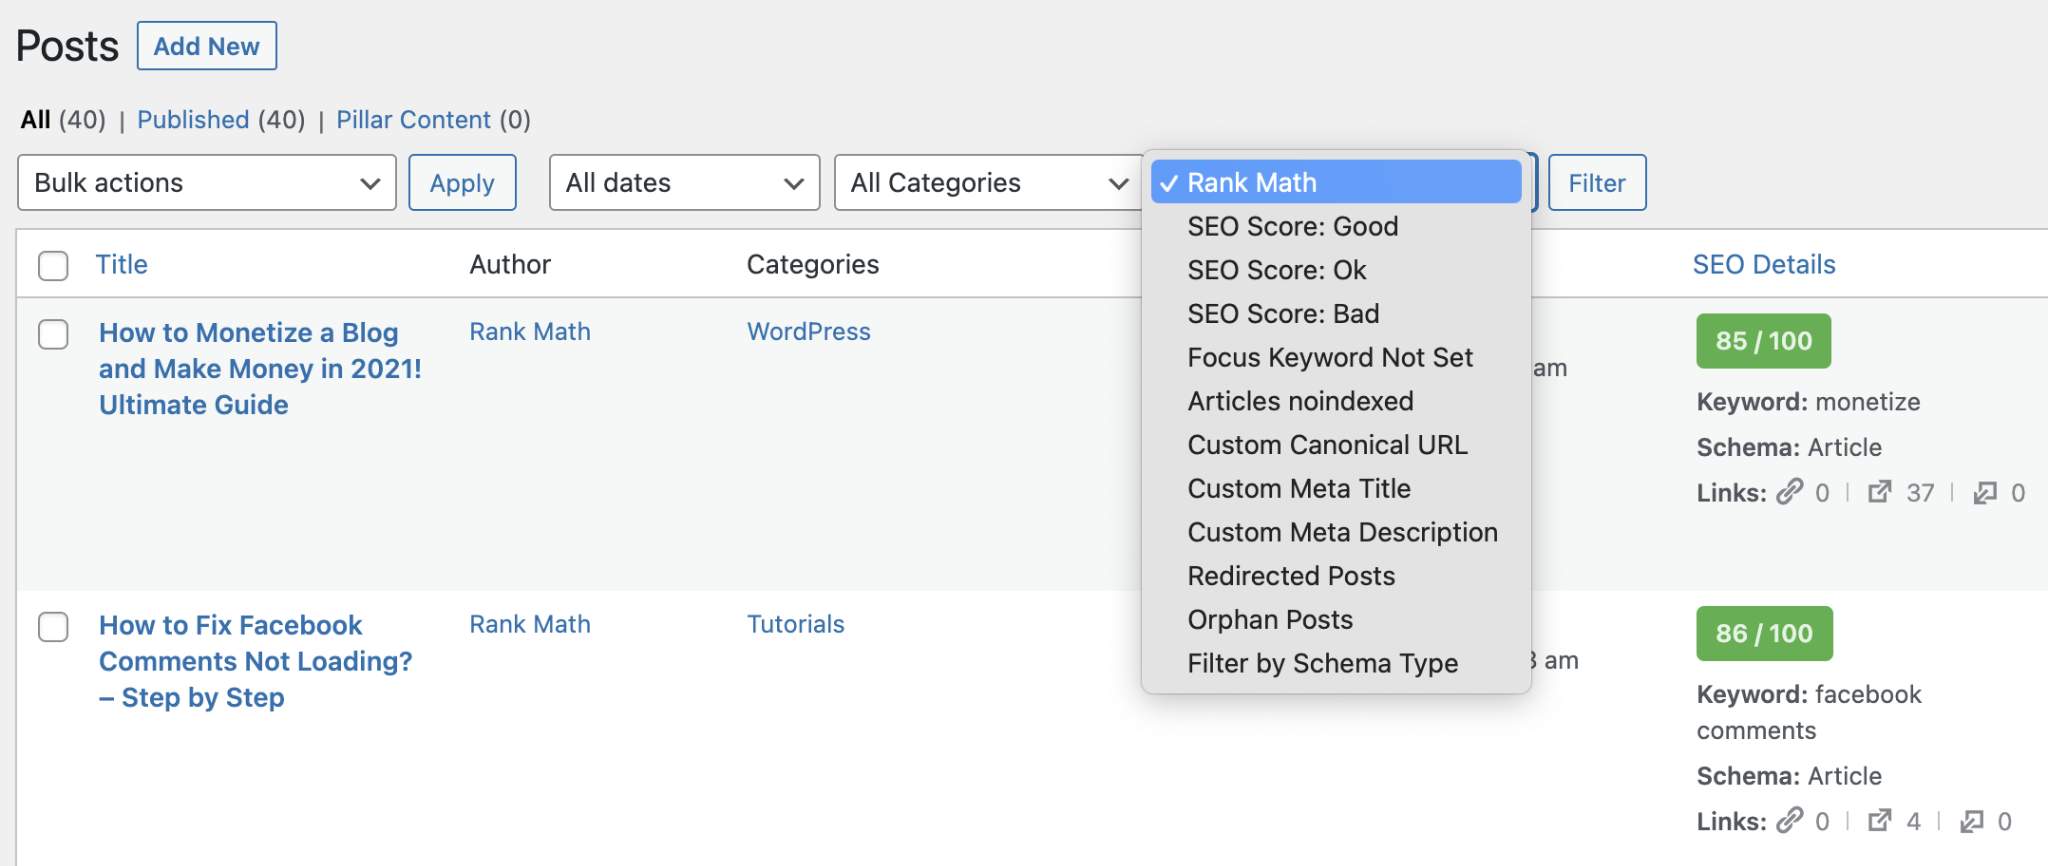This screenshot has width=2048, height=866.
Task: Click internal links icon in monetize post row
Action: click(1789, 492)
